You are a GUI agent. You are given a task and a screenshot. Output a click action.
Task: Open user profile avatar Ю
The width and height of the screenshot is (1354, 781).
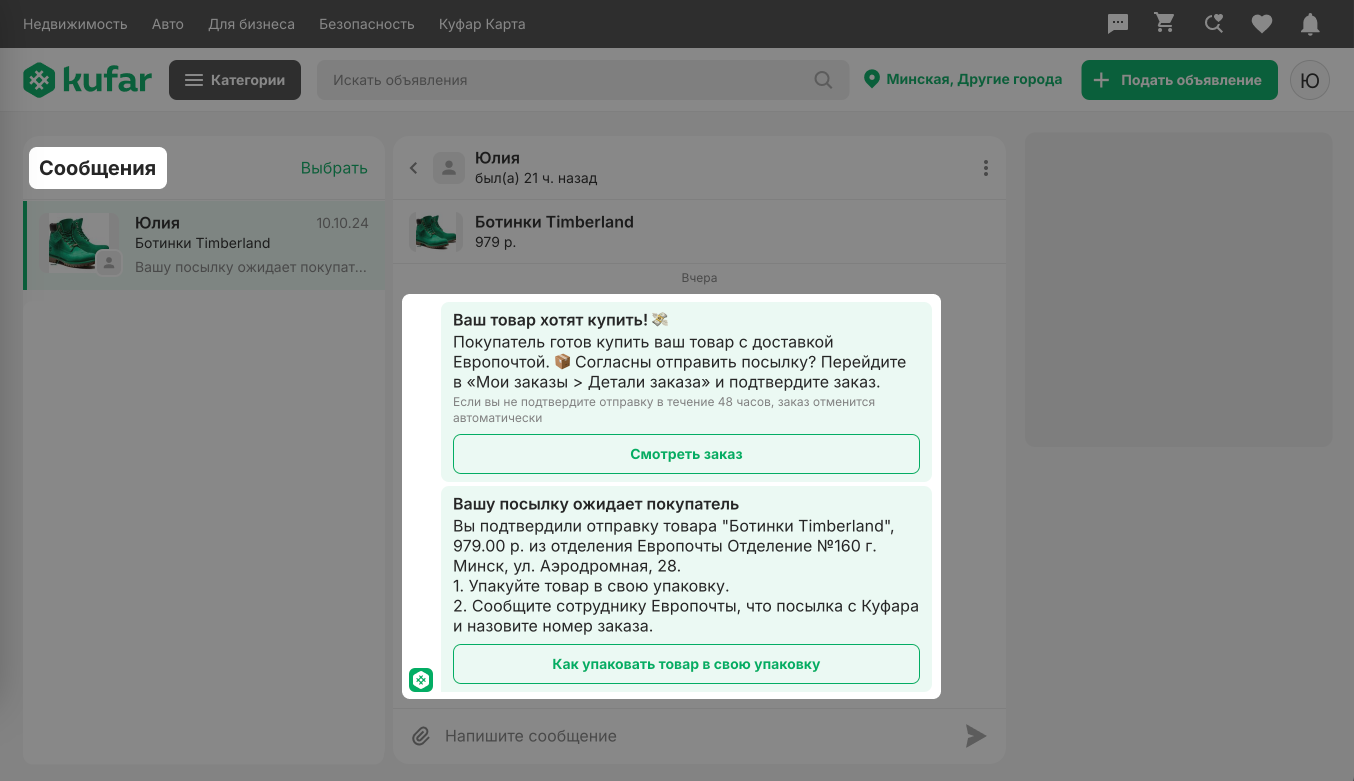1310,80
